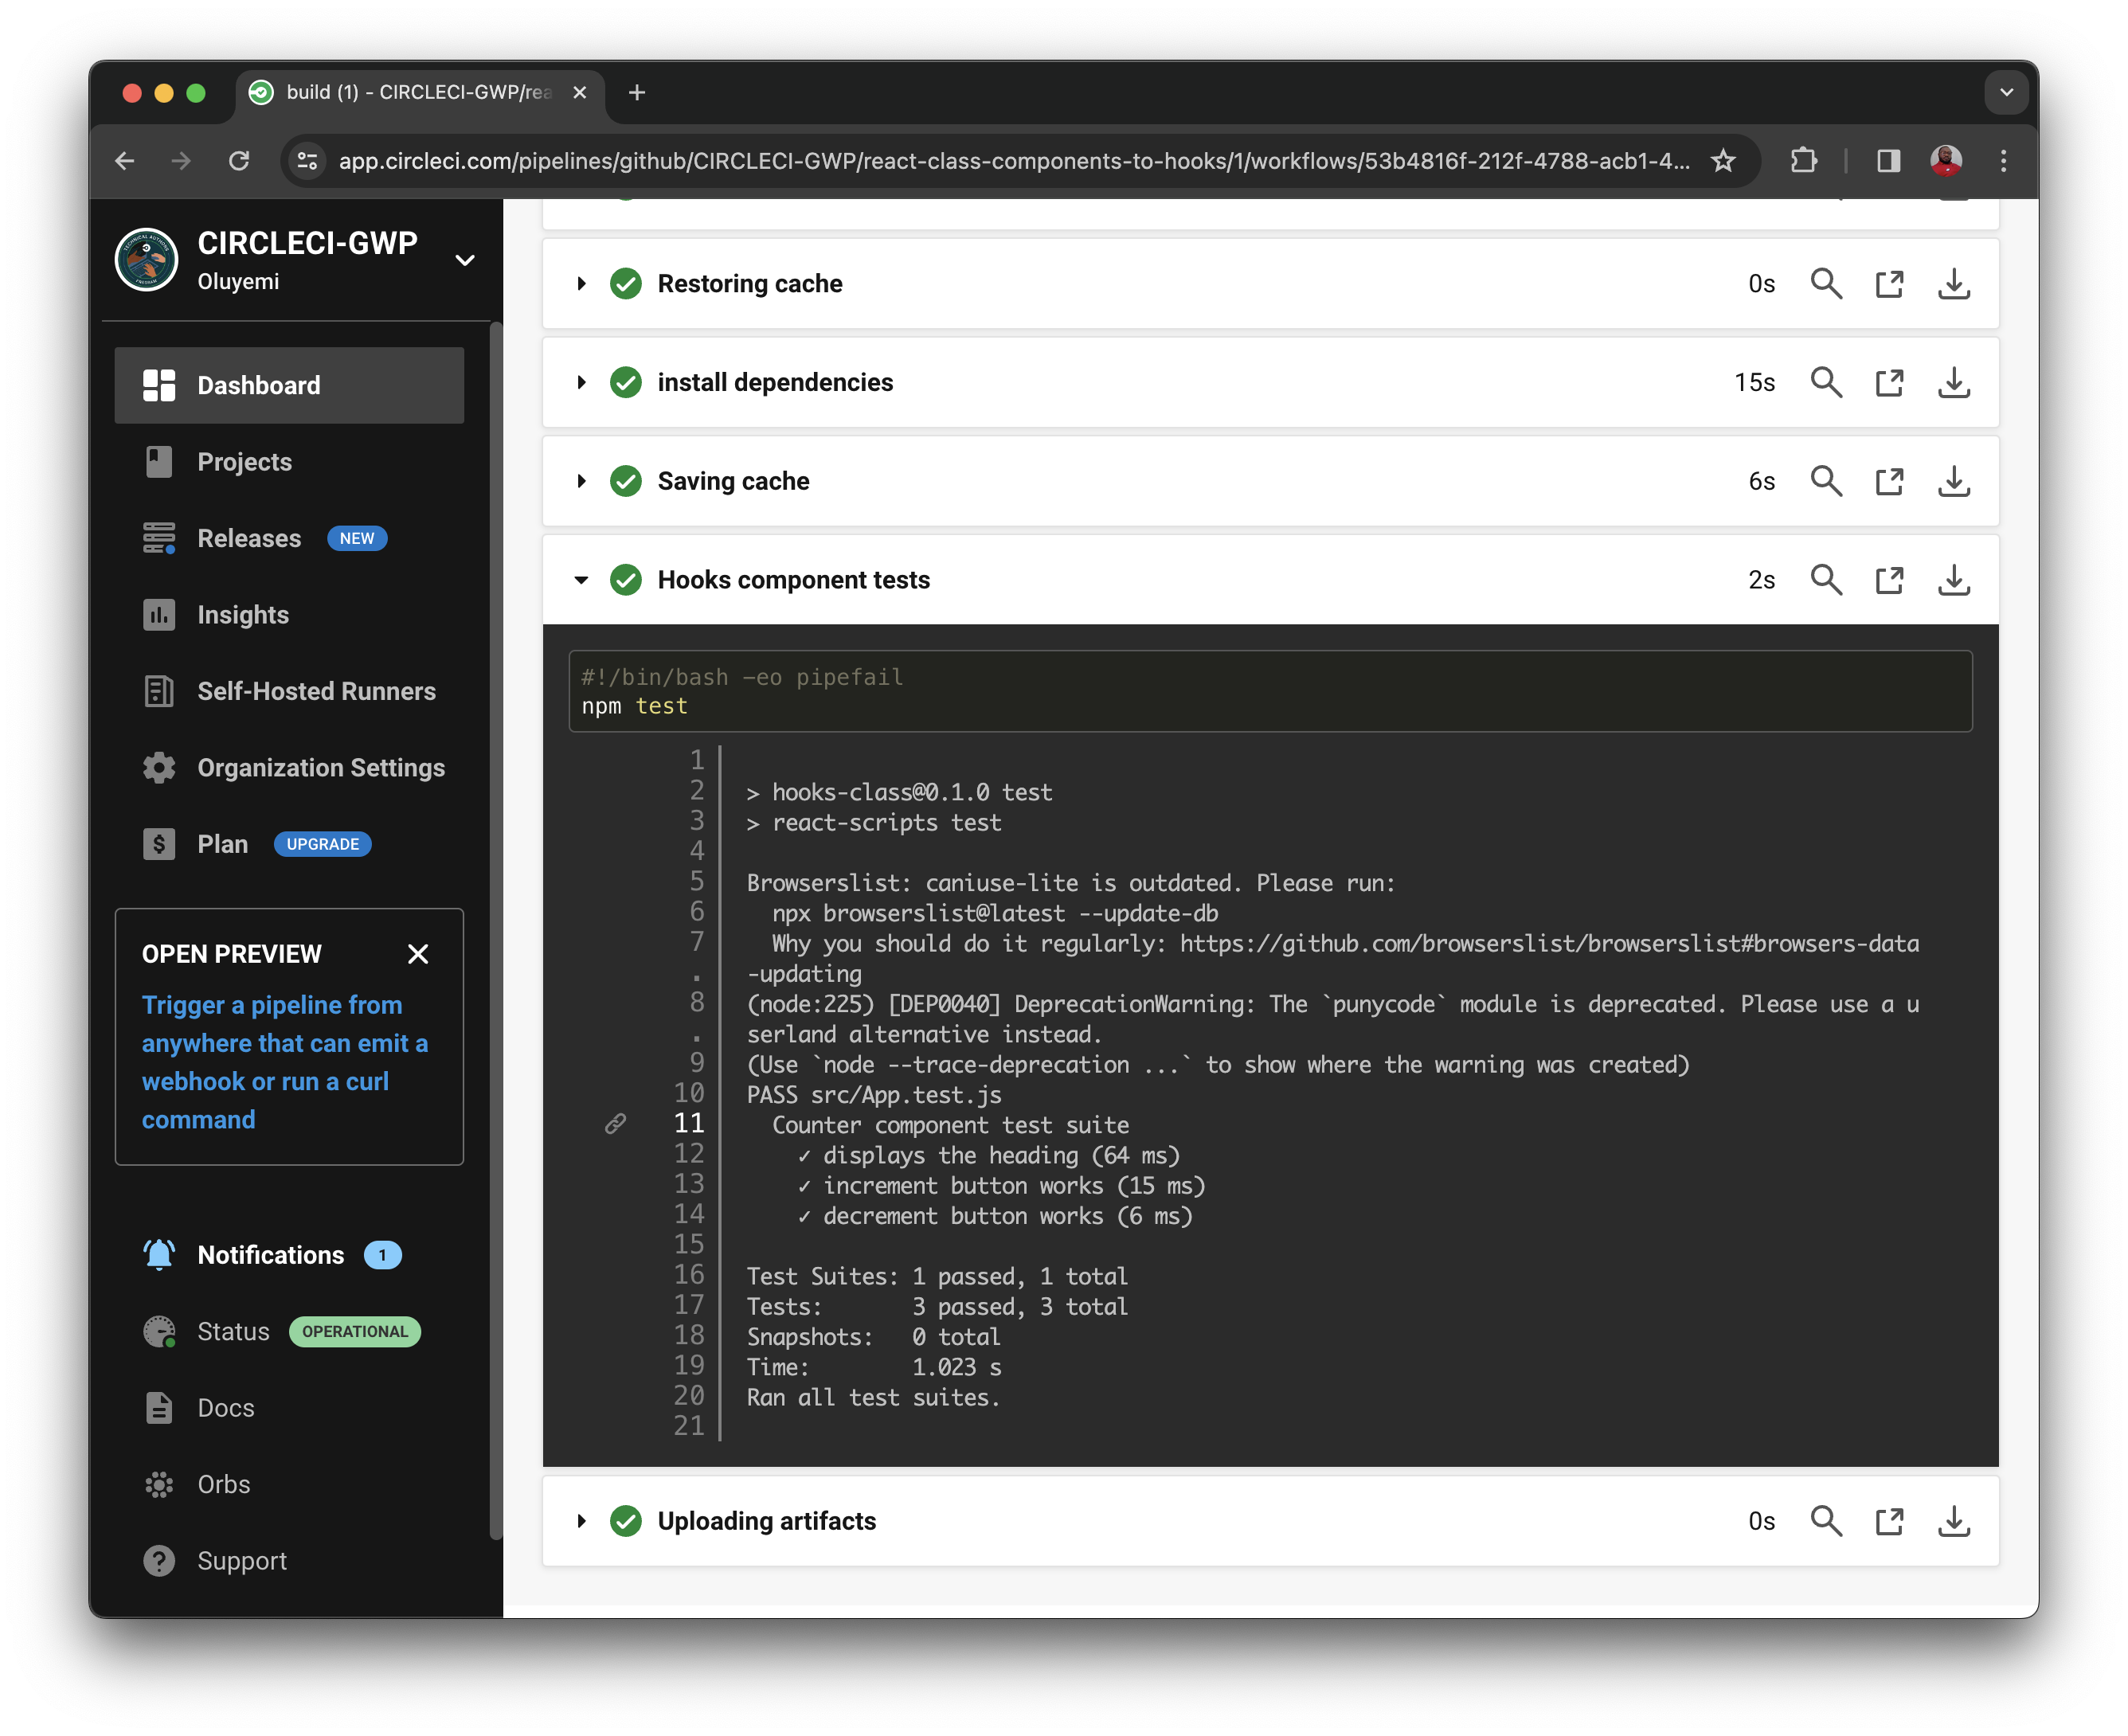Open Restoring cache step in new tab

tap(1889, 283)
